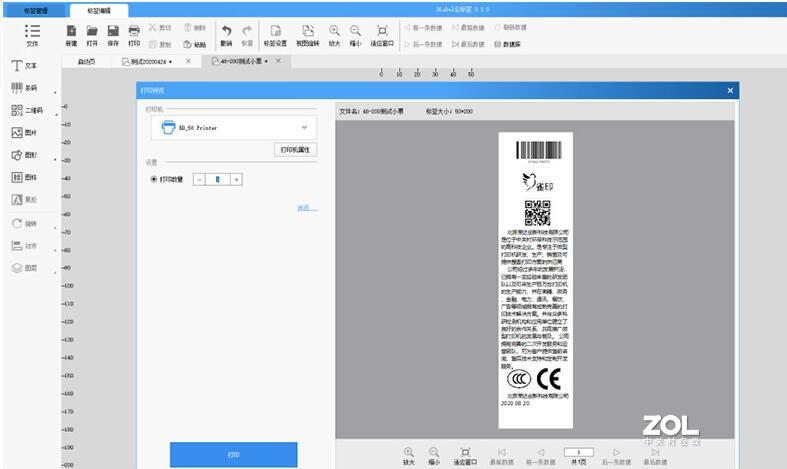Viewport: 787px width, 469px height.
Task: Click the page number field in the preview
Action: pos(578,452)
